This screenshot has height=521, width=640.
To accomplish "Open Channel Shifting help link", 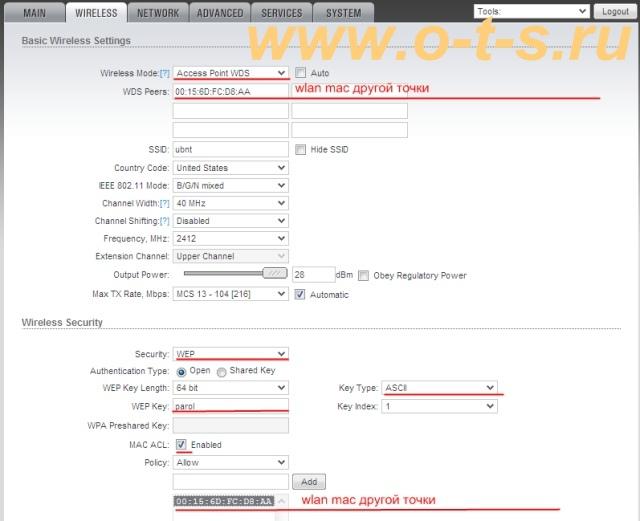I will tap(164, 221).
